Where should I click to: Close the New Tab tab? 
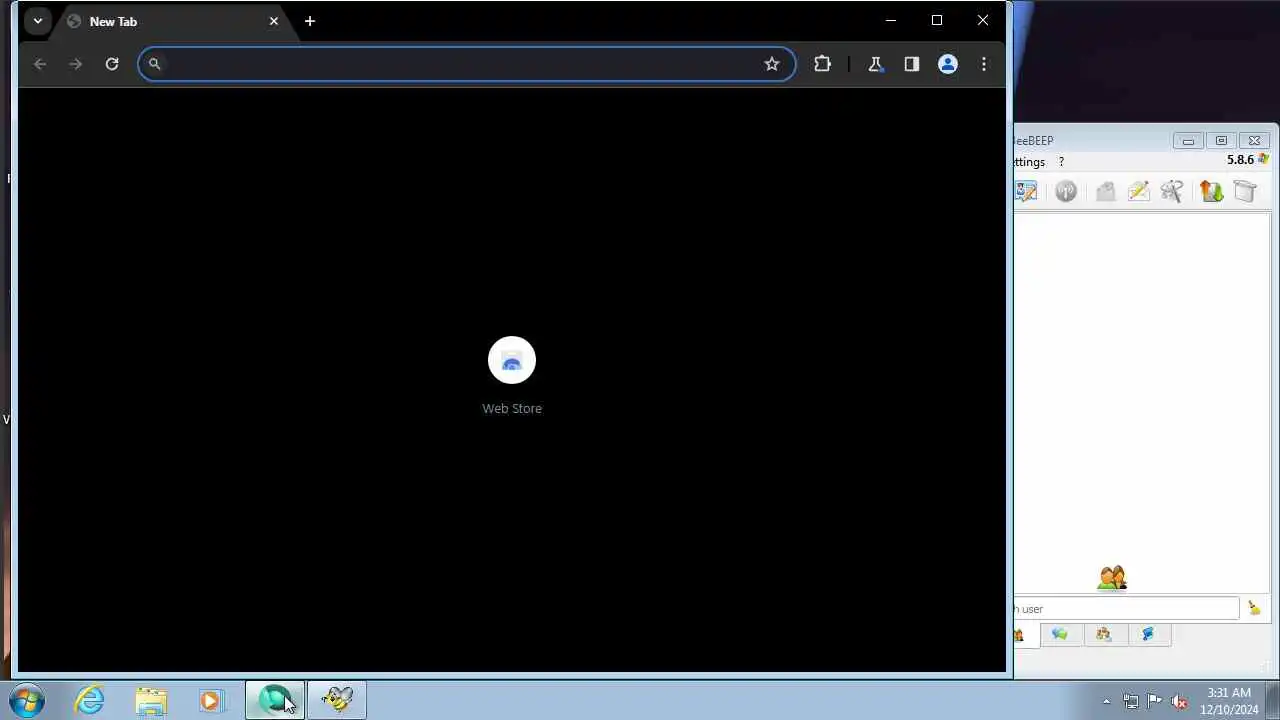[x=274, y=21]
